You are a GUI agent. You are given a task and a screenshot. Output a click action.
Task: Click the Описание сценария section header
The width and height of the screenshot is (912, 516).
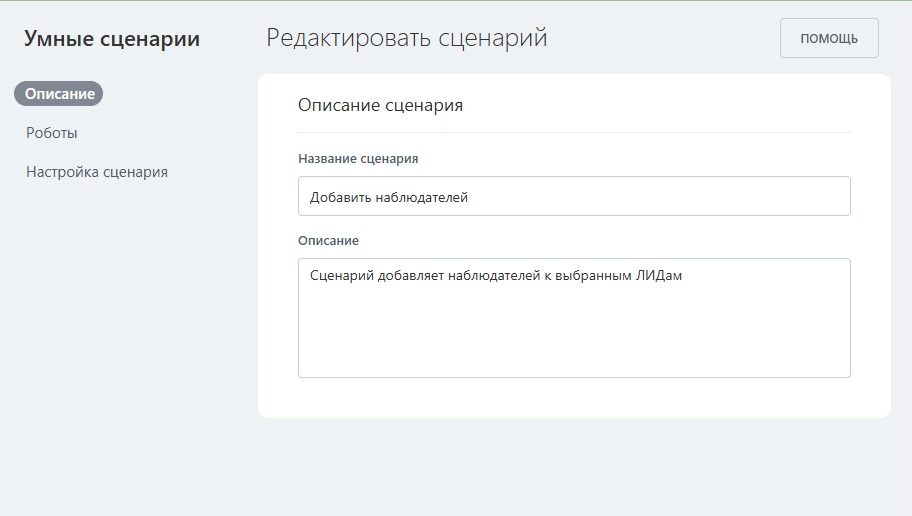click(x=380, y=105)
